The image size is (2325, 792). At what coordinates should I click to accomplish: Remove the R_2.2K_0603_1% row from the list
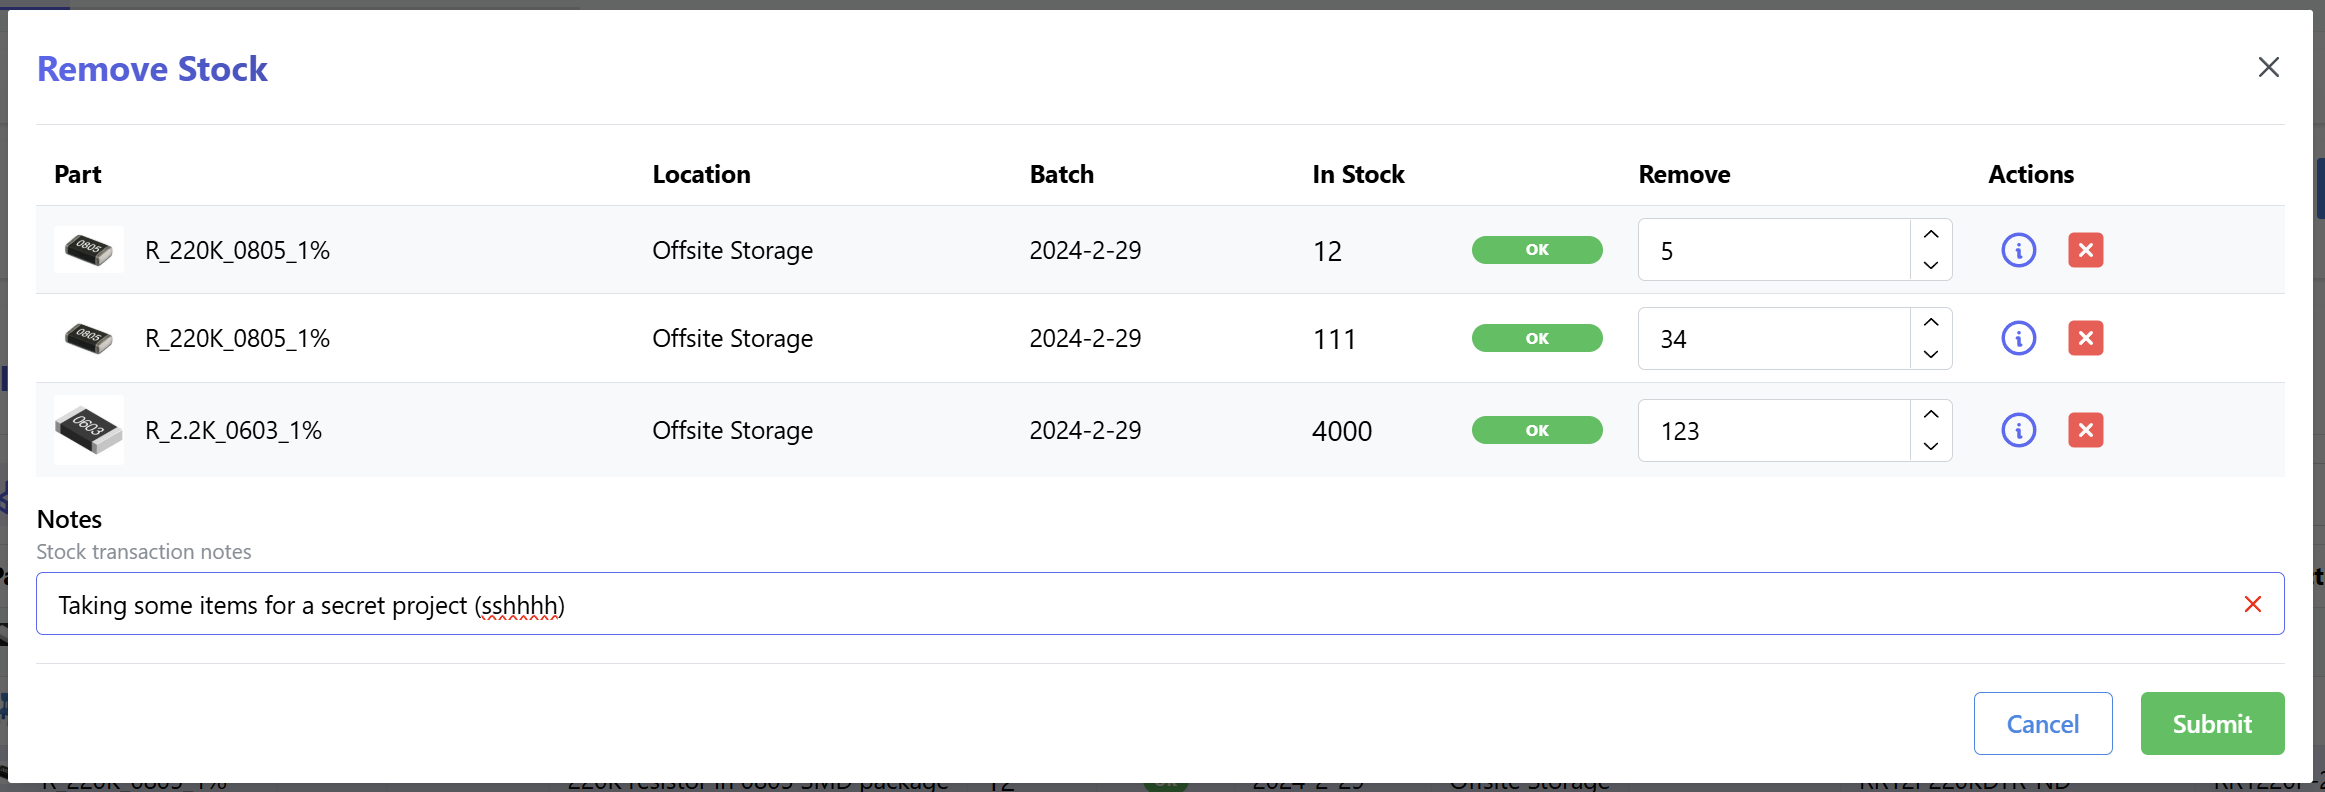point(2085,430)
